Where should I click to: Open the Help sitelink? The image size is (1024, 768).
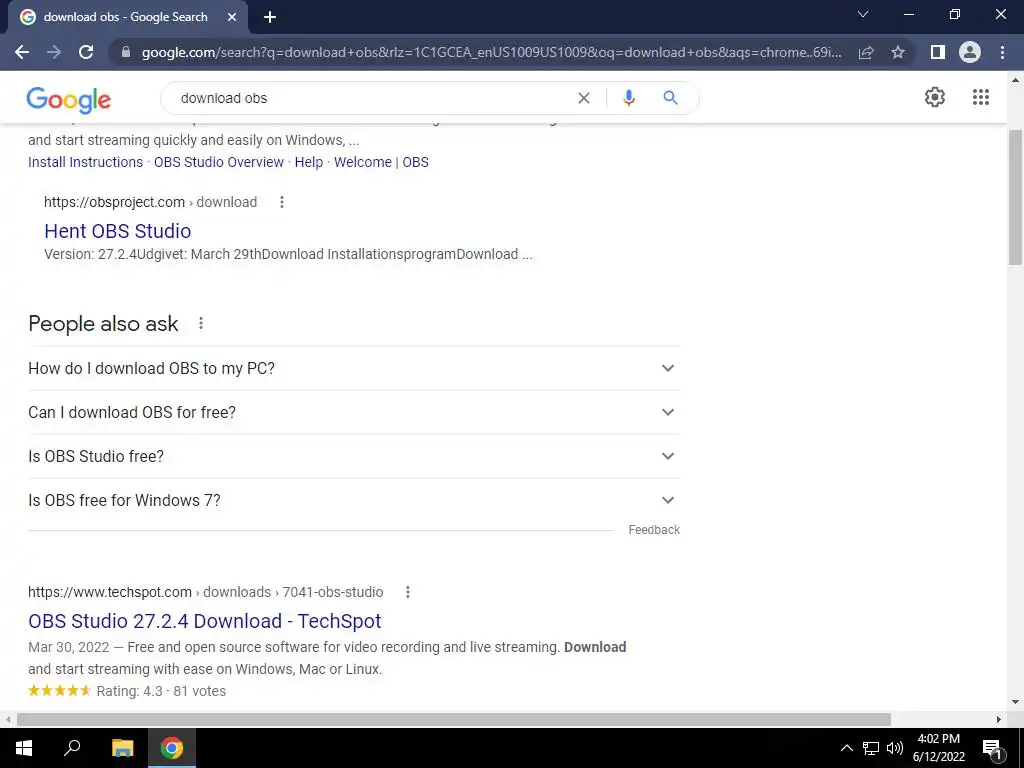tap(309, 162)
